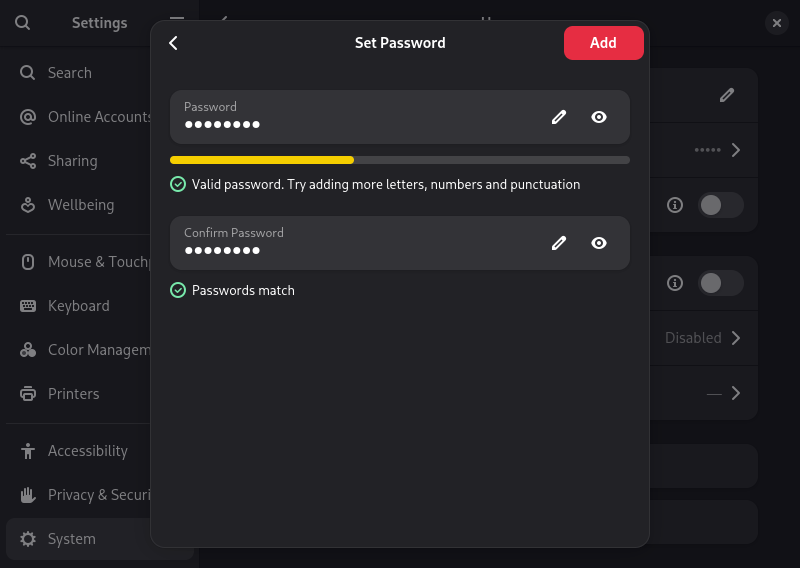Screen dimensions: 800x568
Task: Open the row chevron next to the dash
Action: pyautogui.click(x=736, y=393)
